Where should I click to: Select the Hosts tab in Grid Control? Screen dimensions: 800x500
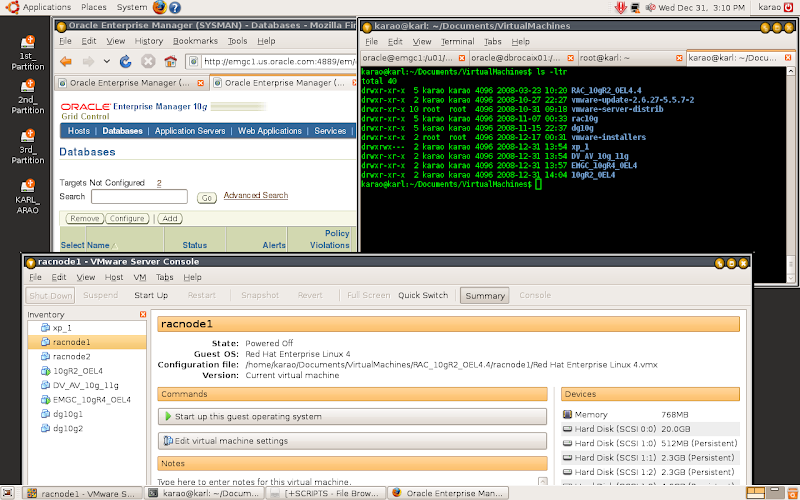click(x=79, y=131)
